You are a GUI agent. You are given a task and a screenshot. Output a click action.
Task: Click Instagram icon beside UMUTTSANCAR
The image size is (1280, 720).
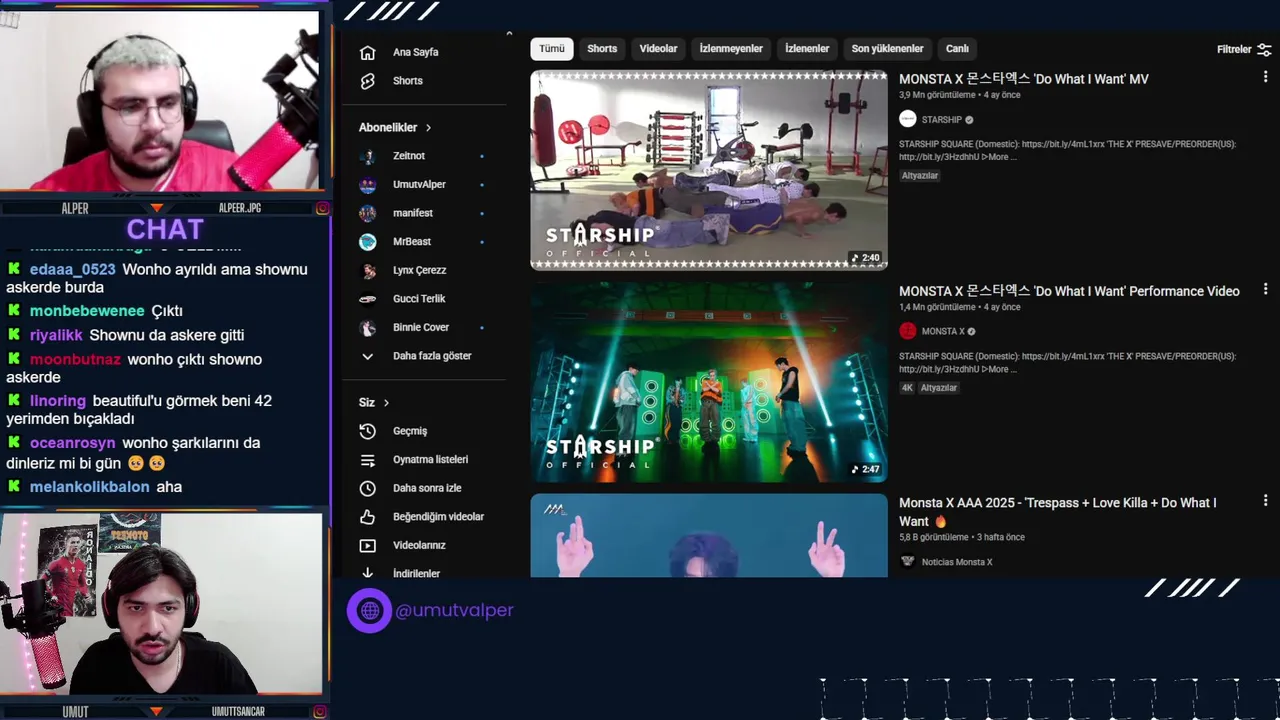pos(322,712)
